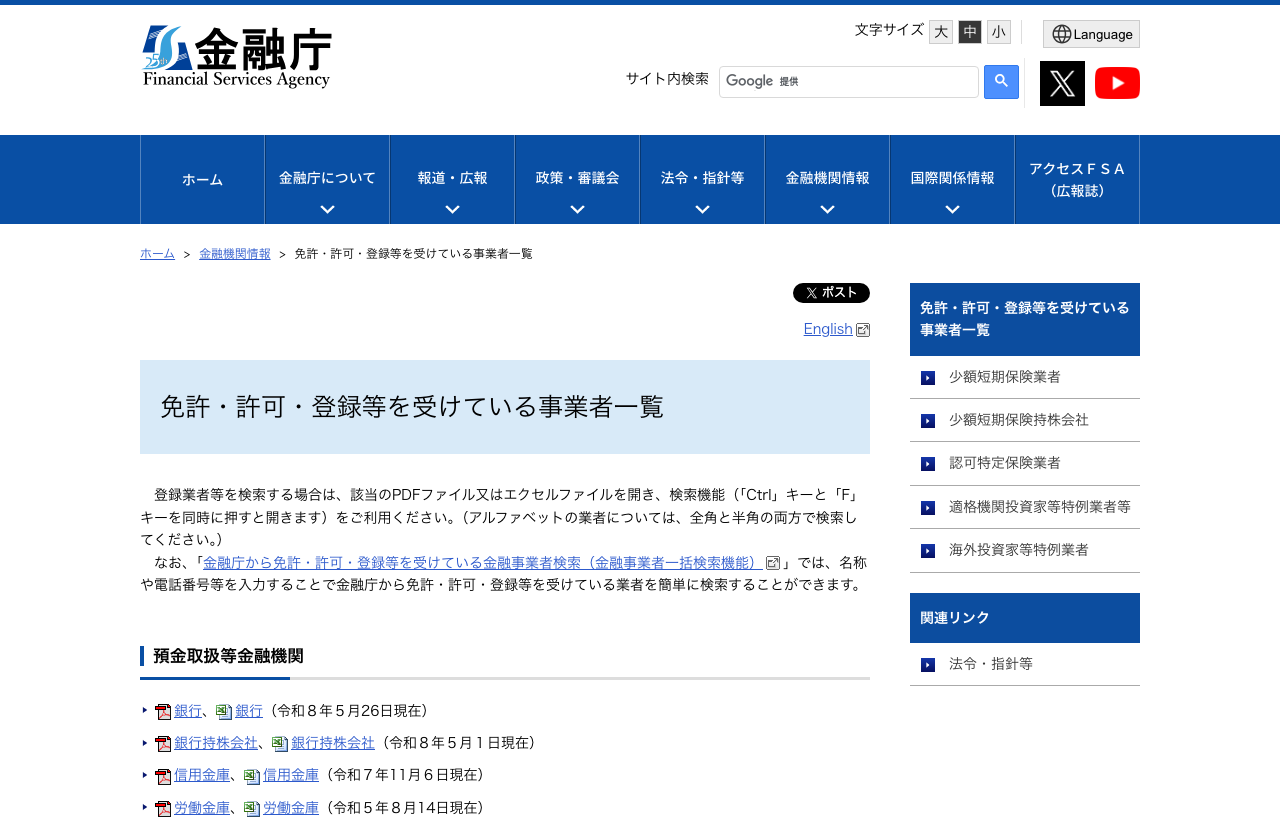Open the 銀行持株会社 Excel file icon

[280, 744]
